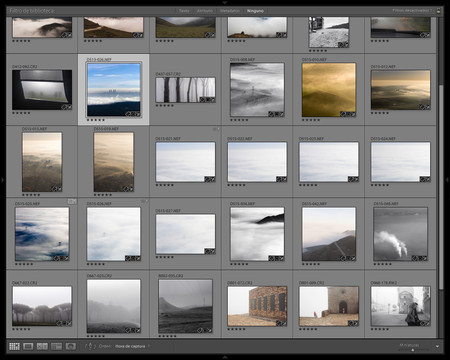Open Survey view icon in toolbar
The height and width of the screenshot is (360, 450).
(x=56, y=346)
